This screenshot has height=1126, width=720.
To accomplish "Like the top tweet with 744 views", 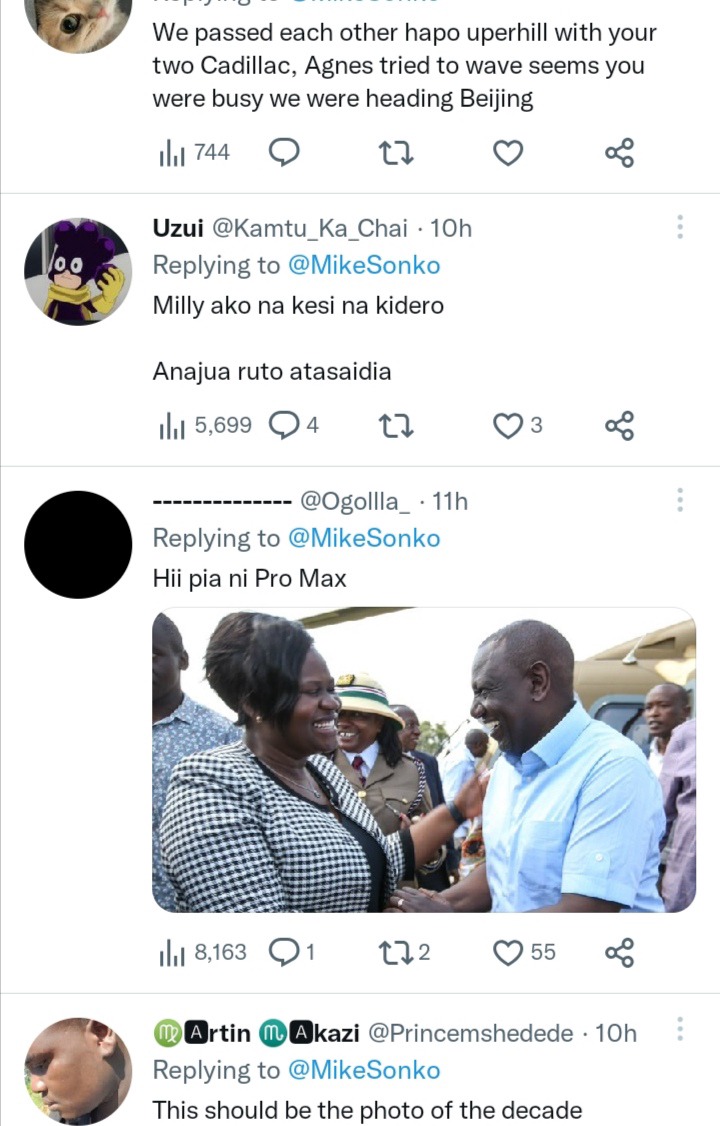I will click(x=509, y=153).
